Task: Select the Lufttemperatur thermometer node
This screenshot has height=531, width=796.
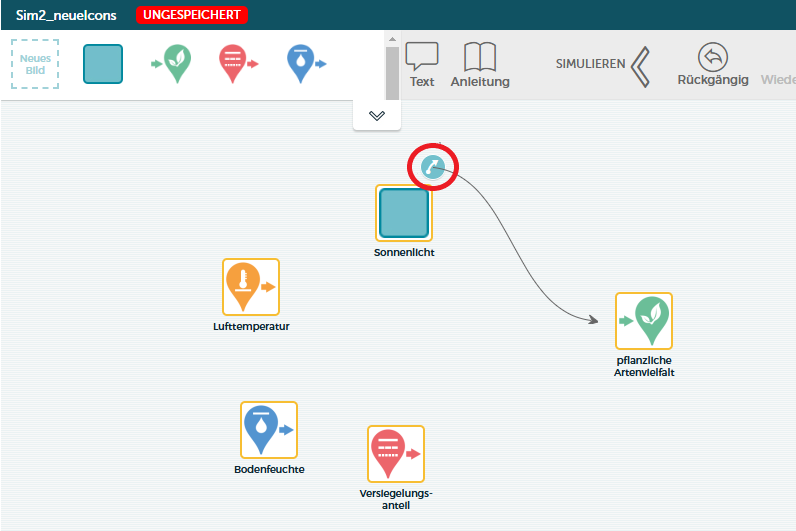Action: [250, 287]
